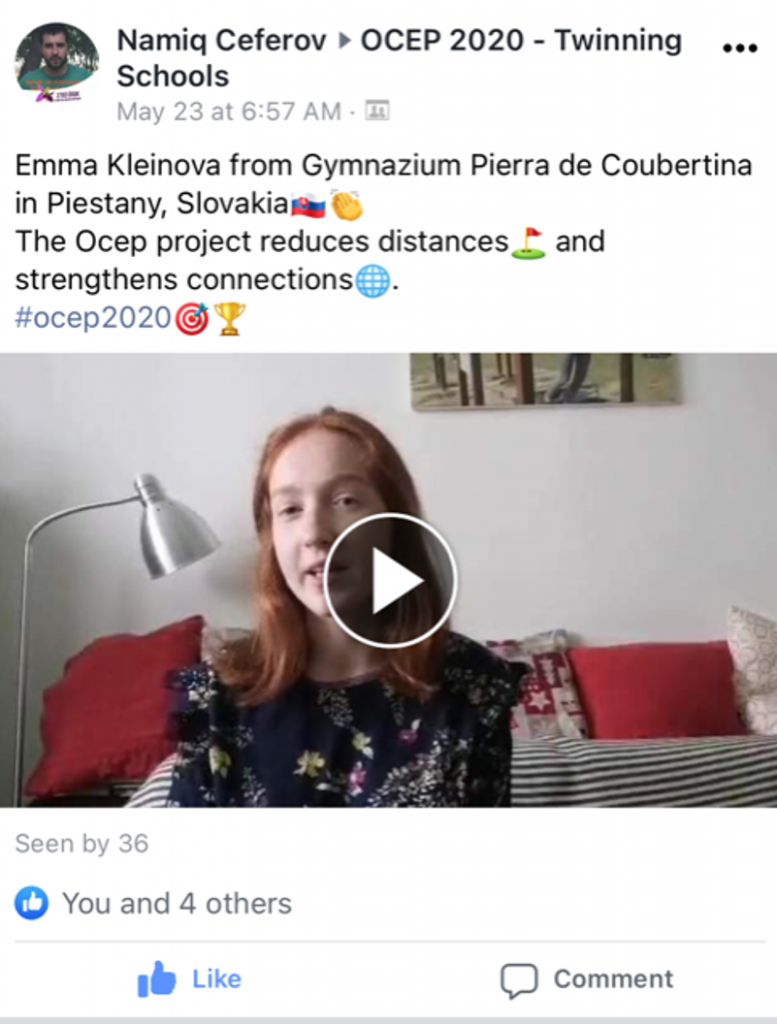The image size is (777, 1024).
Task: Tap the Like button text
Action: click(217, 979)
